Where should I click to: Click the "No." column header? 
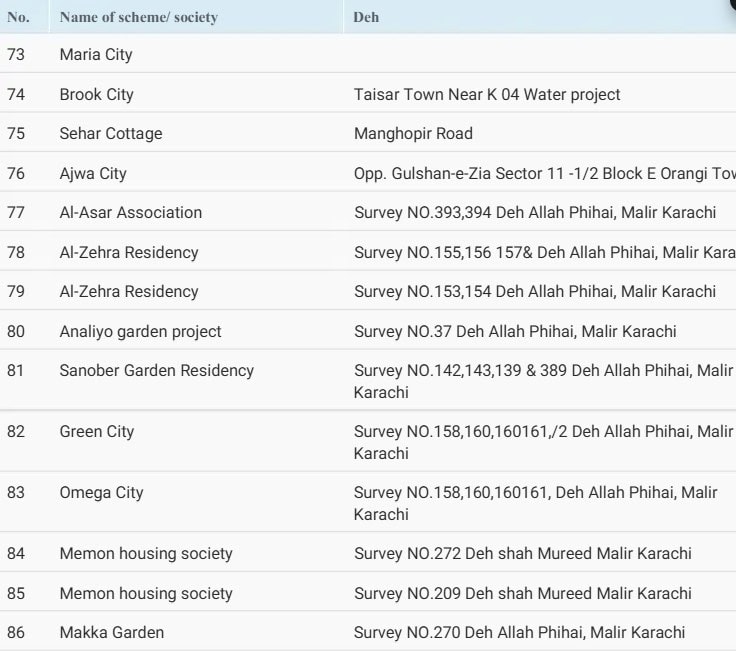(18, 17)
